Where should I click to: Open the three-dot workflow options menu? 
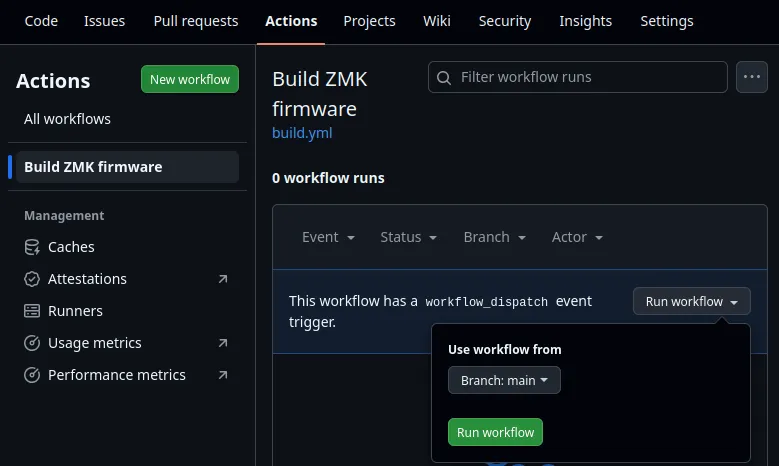tap(752, 77)
